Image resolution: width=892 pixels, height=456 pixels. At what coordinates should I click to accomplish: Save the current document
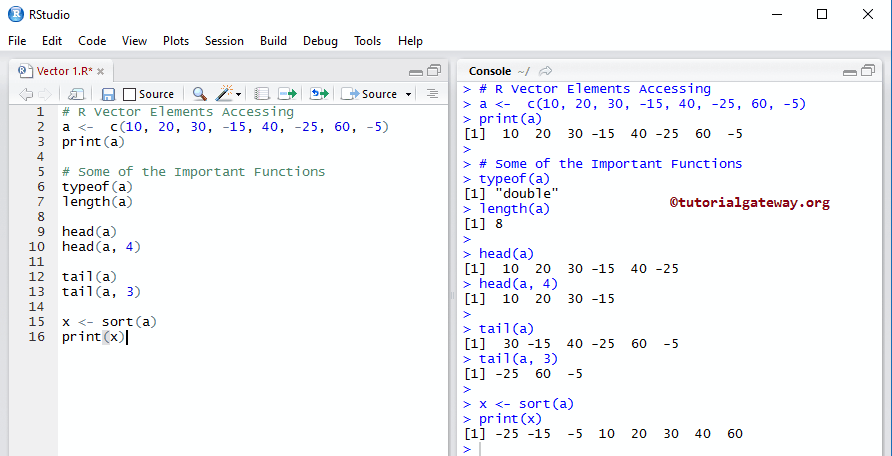pyautogui.click(x=108, y=94)
